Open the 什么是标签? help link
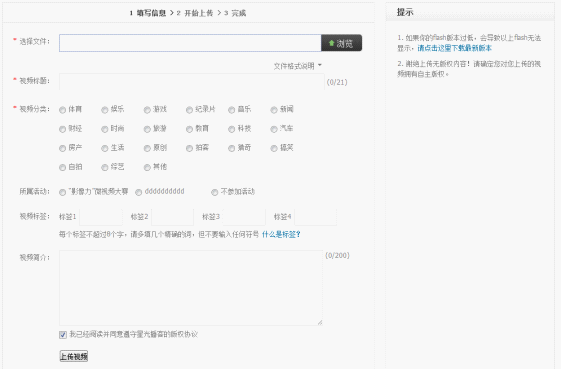 tap(281, 234)
